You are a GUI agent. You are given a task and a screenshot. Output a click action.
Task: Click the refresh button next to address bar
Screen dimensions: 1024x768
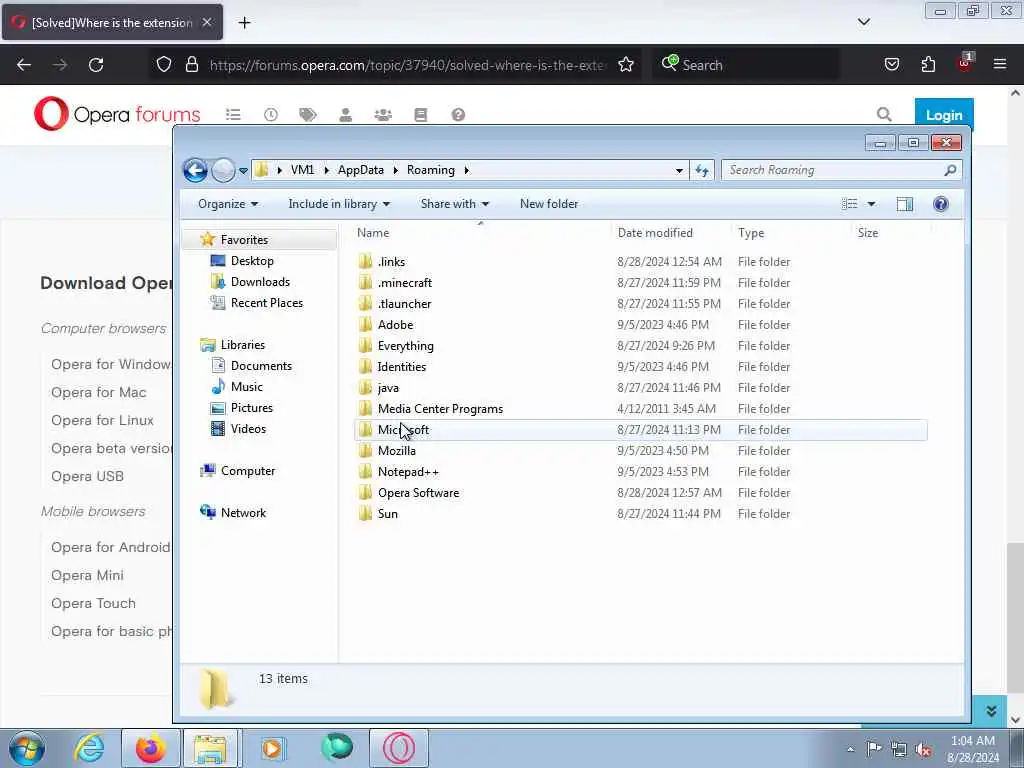click(x=702, y=170)
